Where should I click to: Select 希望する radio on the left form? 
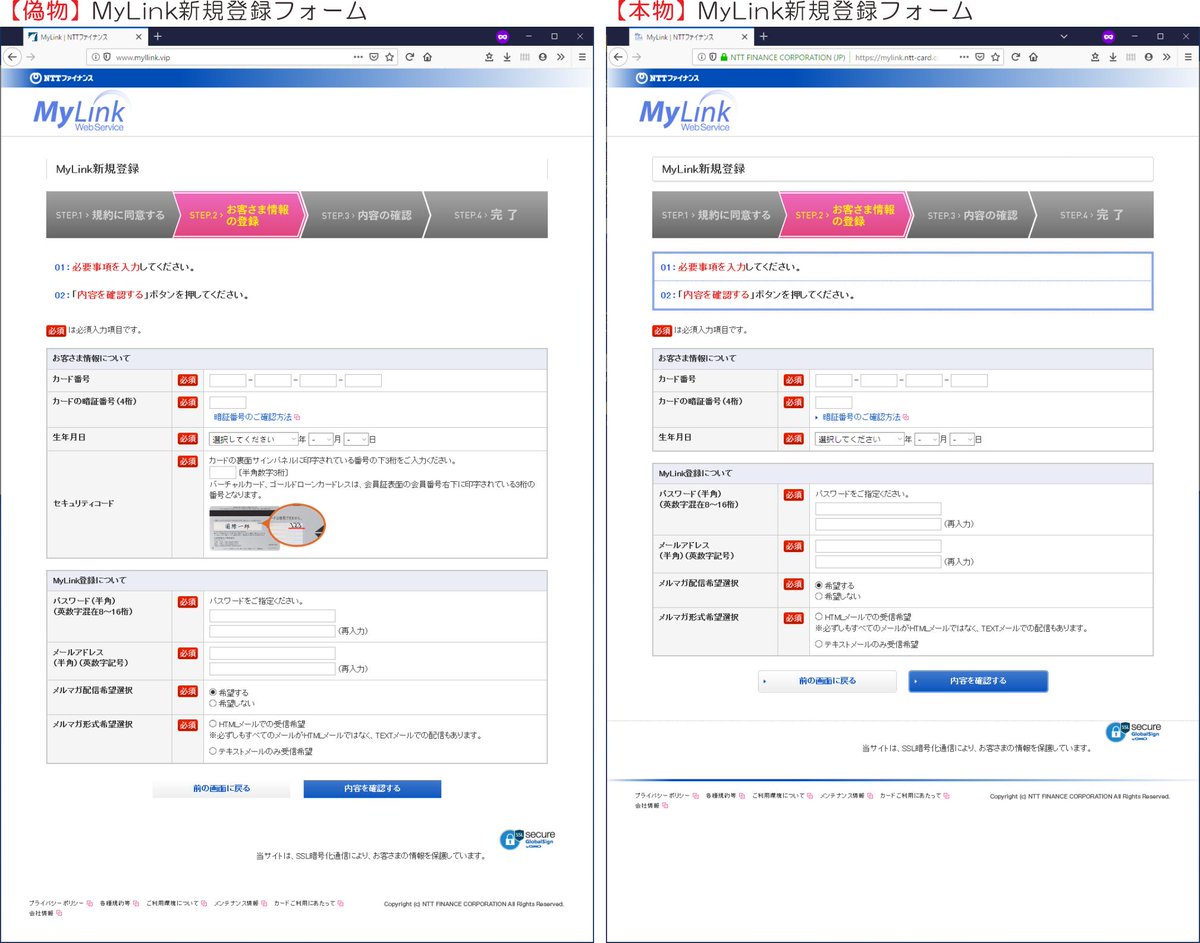213,692
